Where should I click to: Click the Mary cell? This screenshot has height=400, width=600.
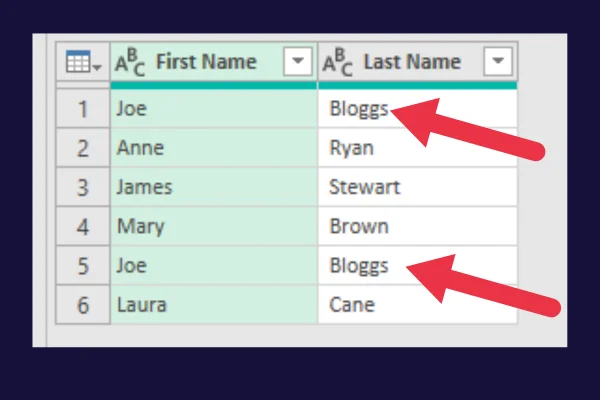pos(214,226)
